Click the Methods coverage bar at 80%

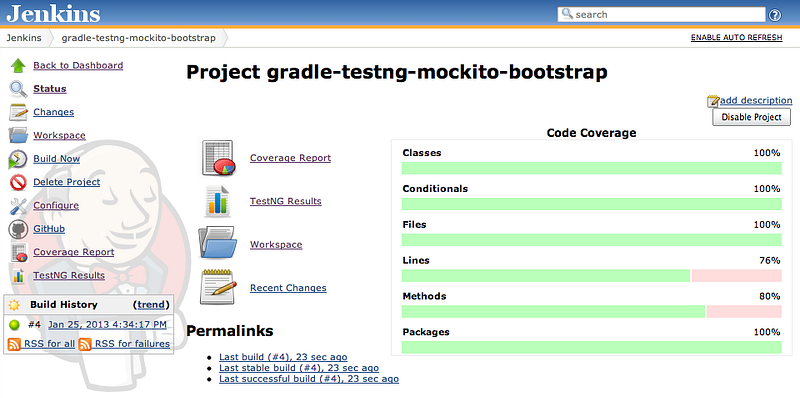pos(592,311)
